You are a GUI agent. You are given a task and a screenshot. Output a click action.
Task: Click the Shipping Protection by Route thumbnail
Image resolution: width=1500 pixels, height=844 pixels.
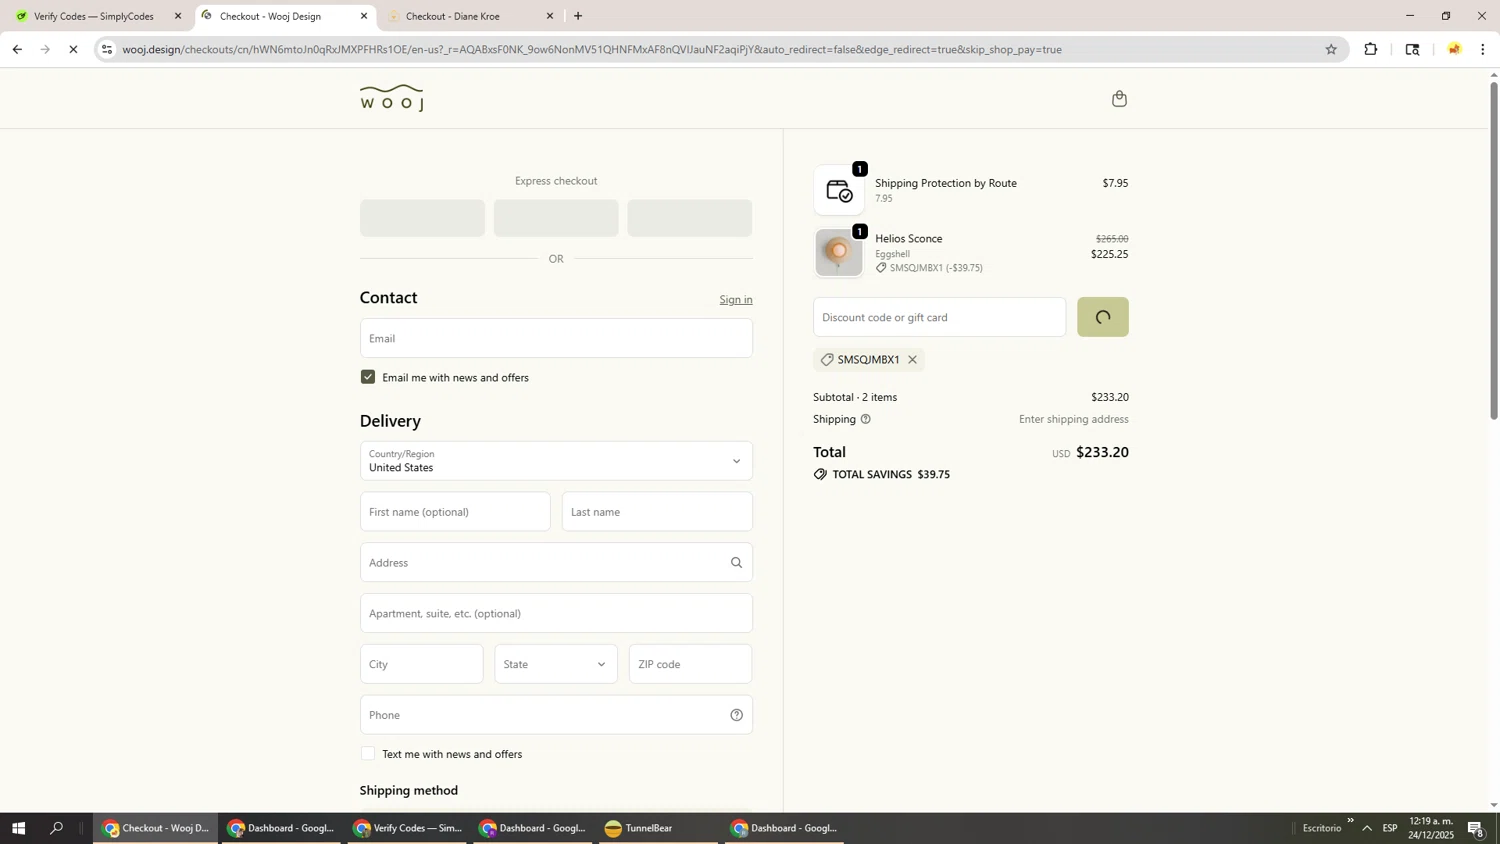(838, 190)
